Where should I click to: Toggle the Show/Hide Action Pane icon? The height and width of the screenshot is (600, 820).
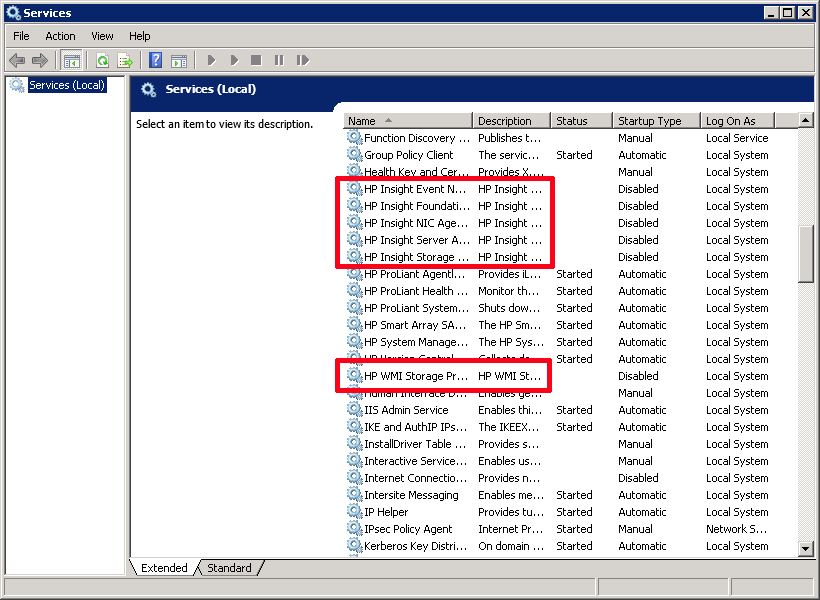pos(179,60)
